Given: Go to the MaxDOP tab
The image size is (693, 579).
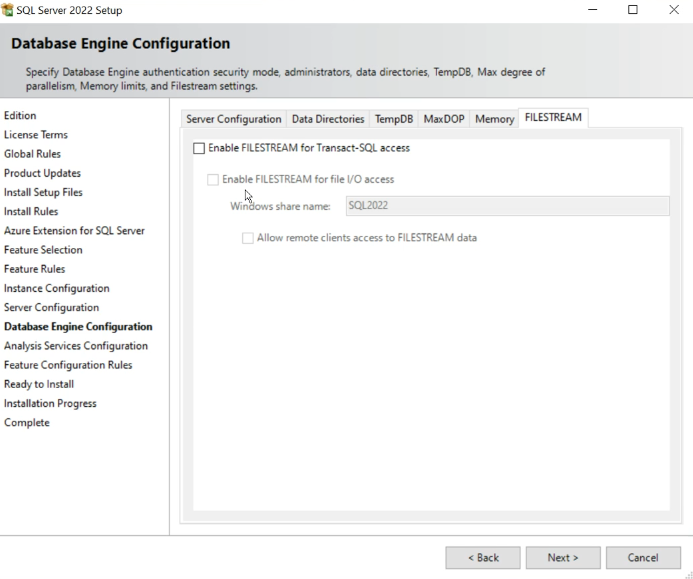Looking at the screenshot, I should pyautogui.click(x=444, y=119).
